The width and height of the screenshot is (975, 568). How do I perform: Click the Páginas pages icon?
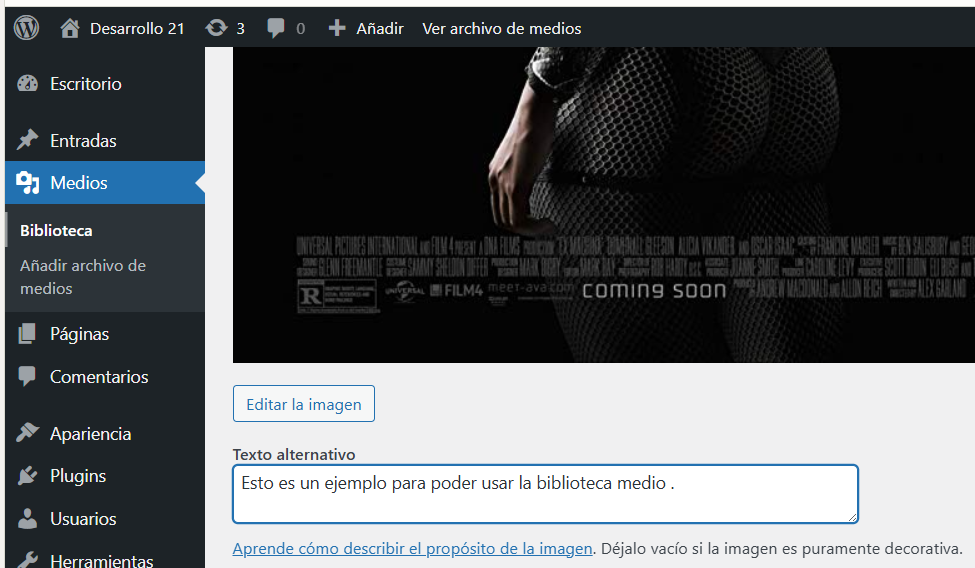coord(28,334)
